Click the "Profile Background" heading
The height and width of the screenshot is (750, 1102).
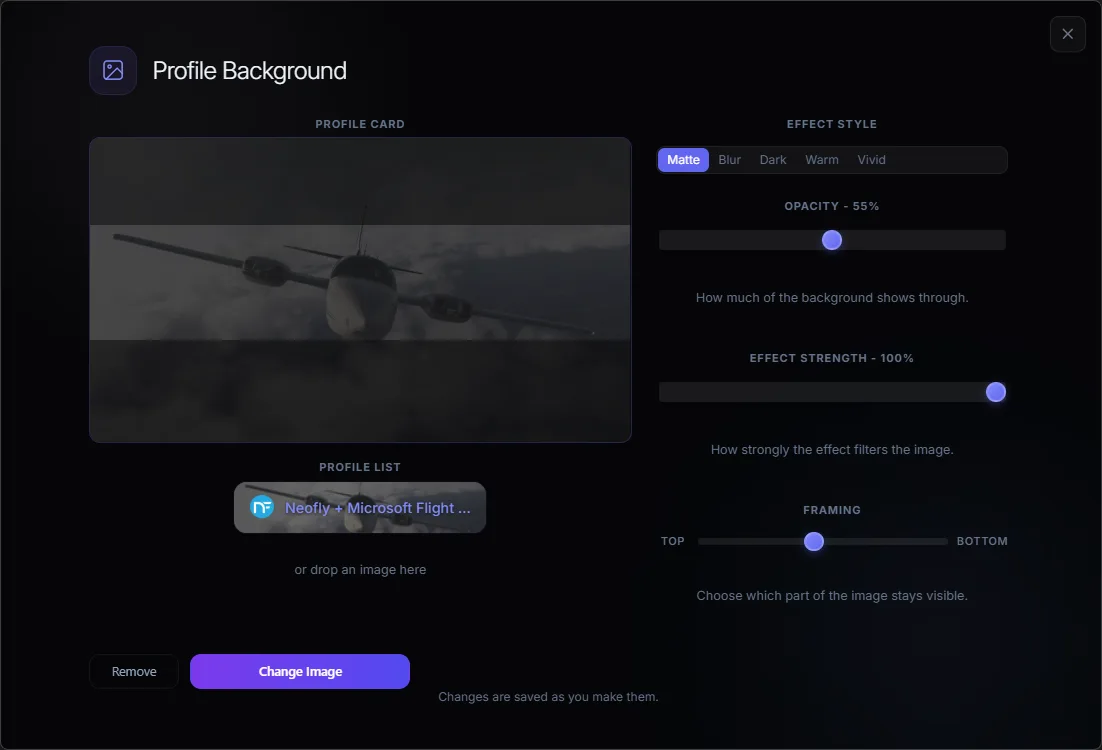click(249, 70)
